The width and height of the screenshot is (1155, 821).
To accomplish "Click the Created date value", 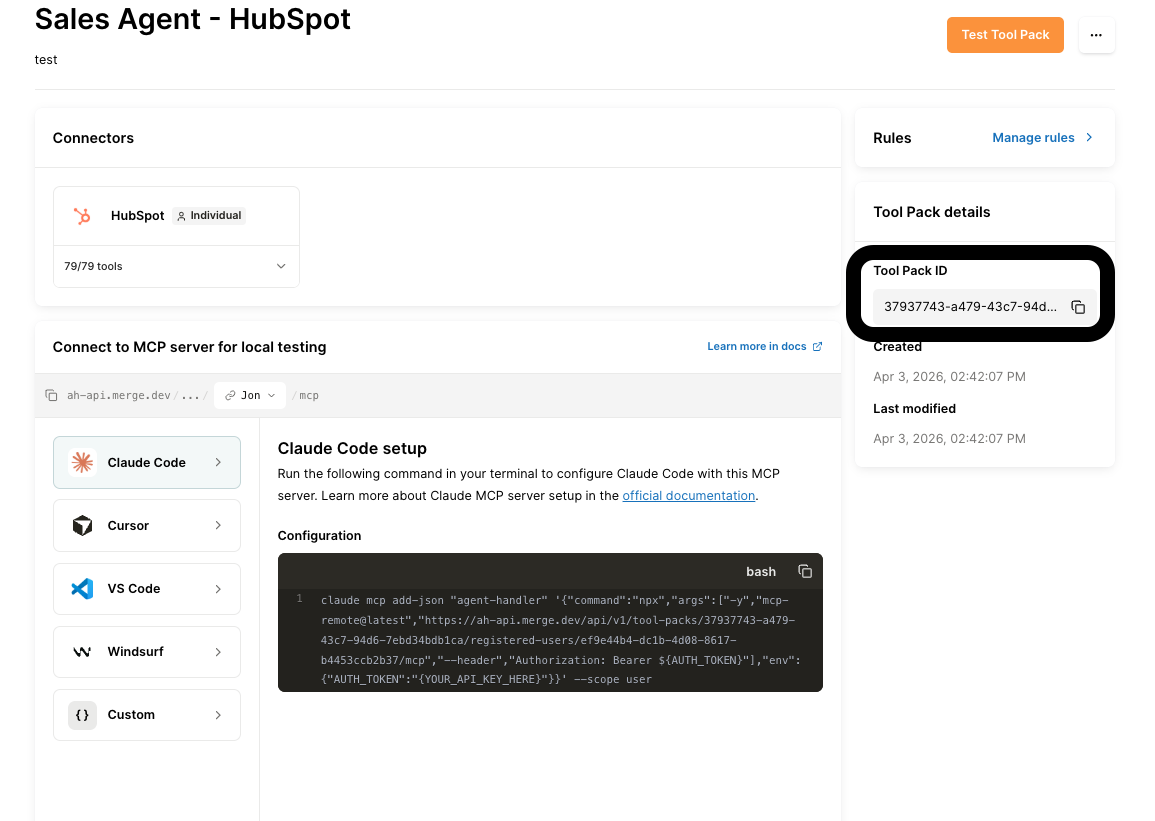I will tap(949, 377).
